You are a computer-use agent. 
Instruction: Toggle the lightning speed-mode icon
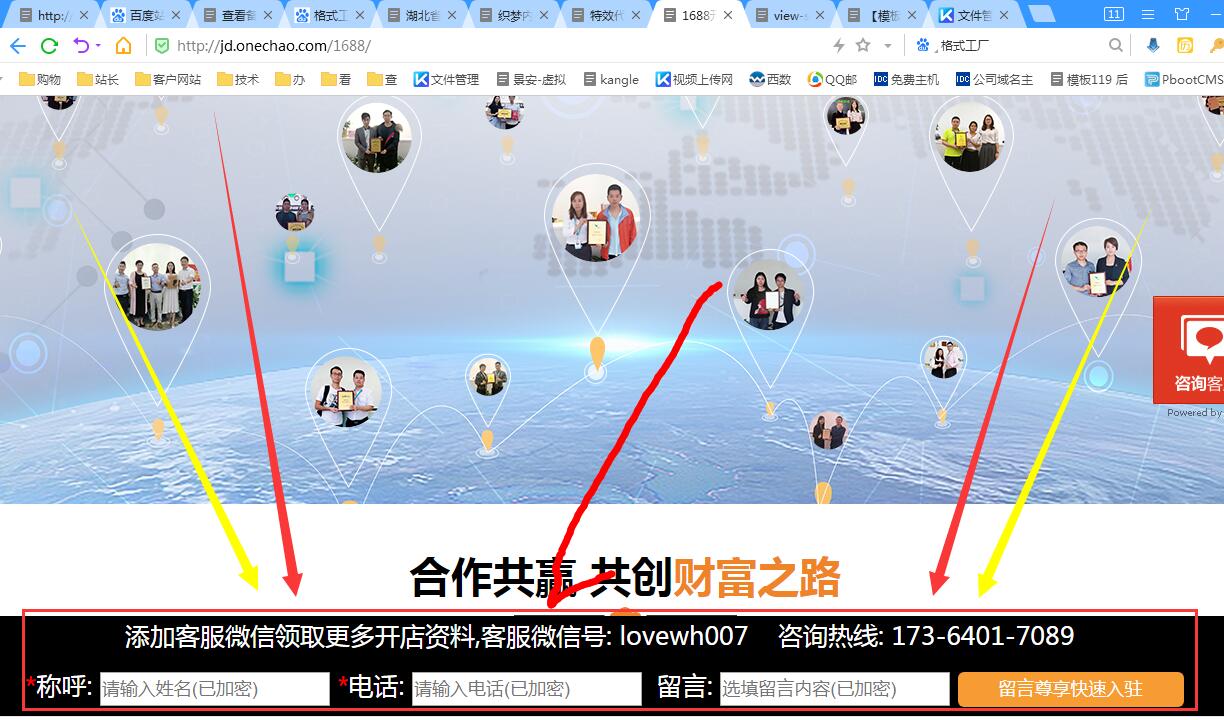click(839, 46)
